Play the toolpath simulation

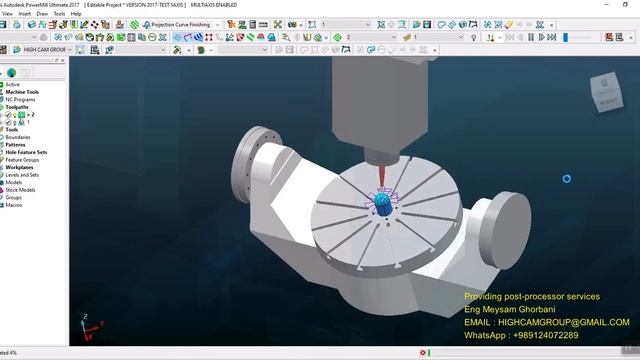[541, 38]
